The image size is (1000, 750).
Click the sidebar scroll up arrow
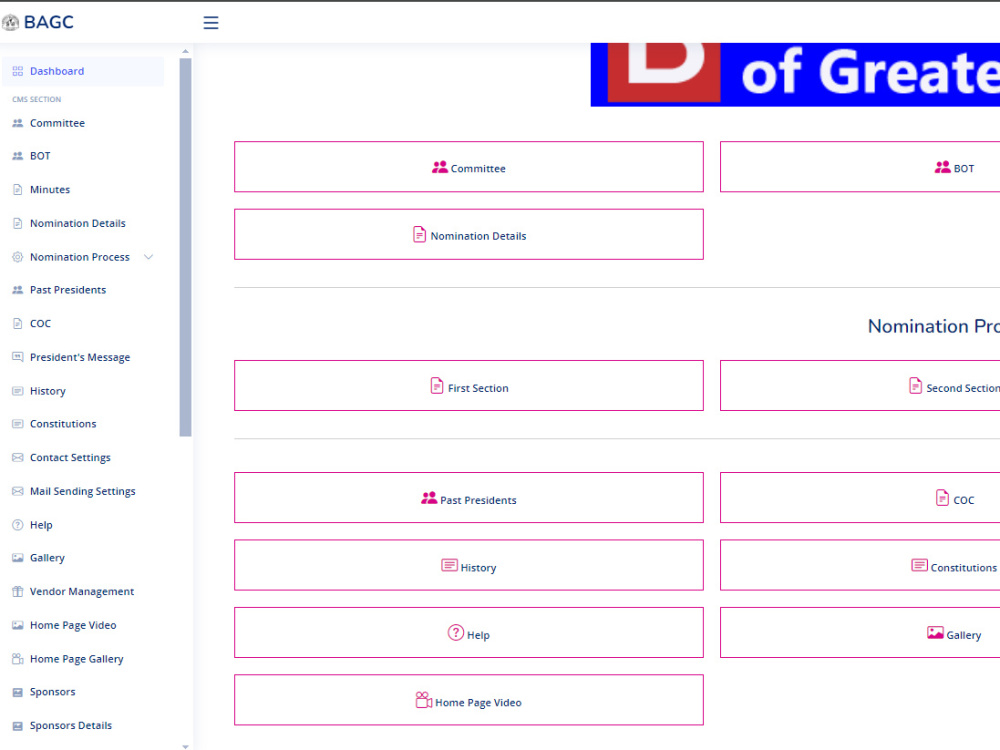186,51
